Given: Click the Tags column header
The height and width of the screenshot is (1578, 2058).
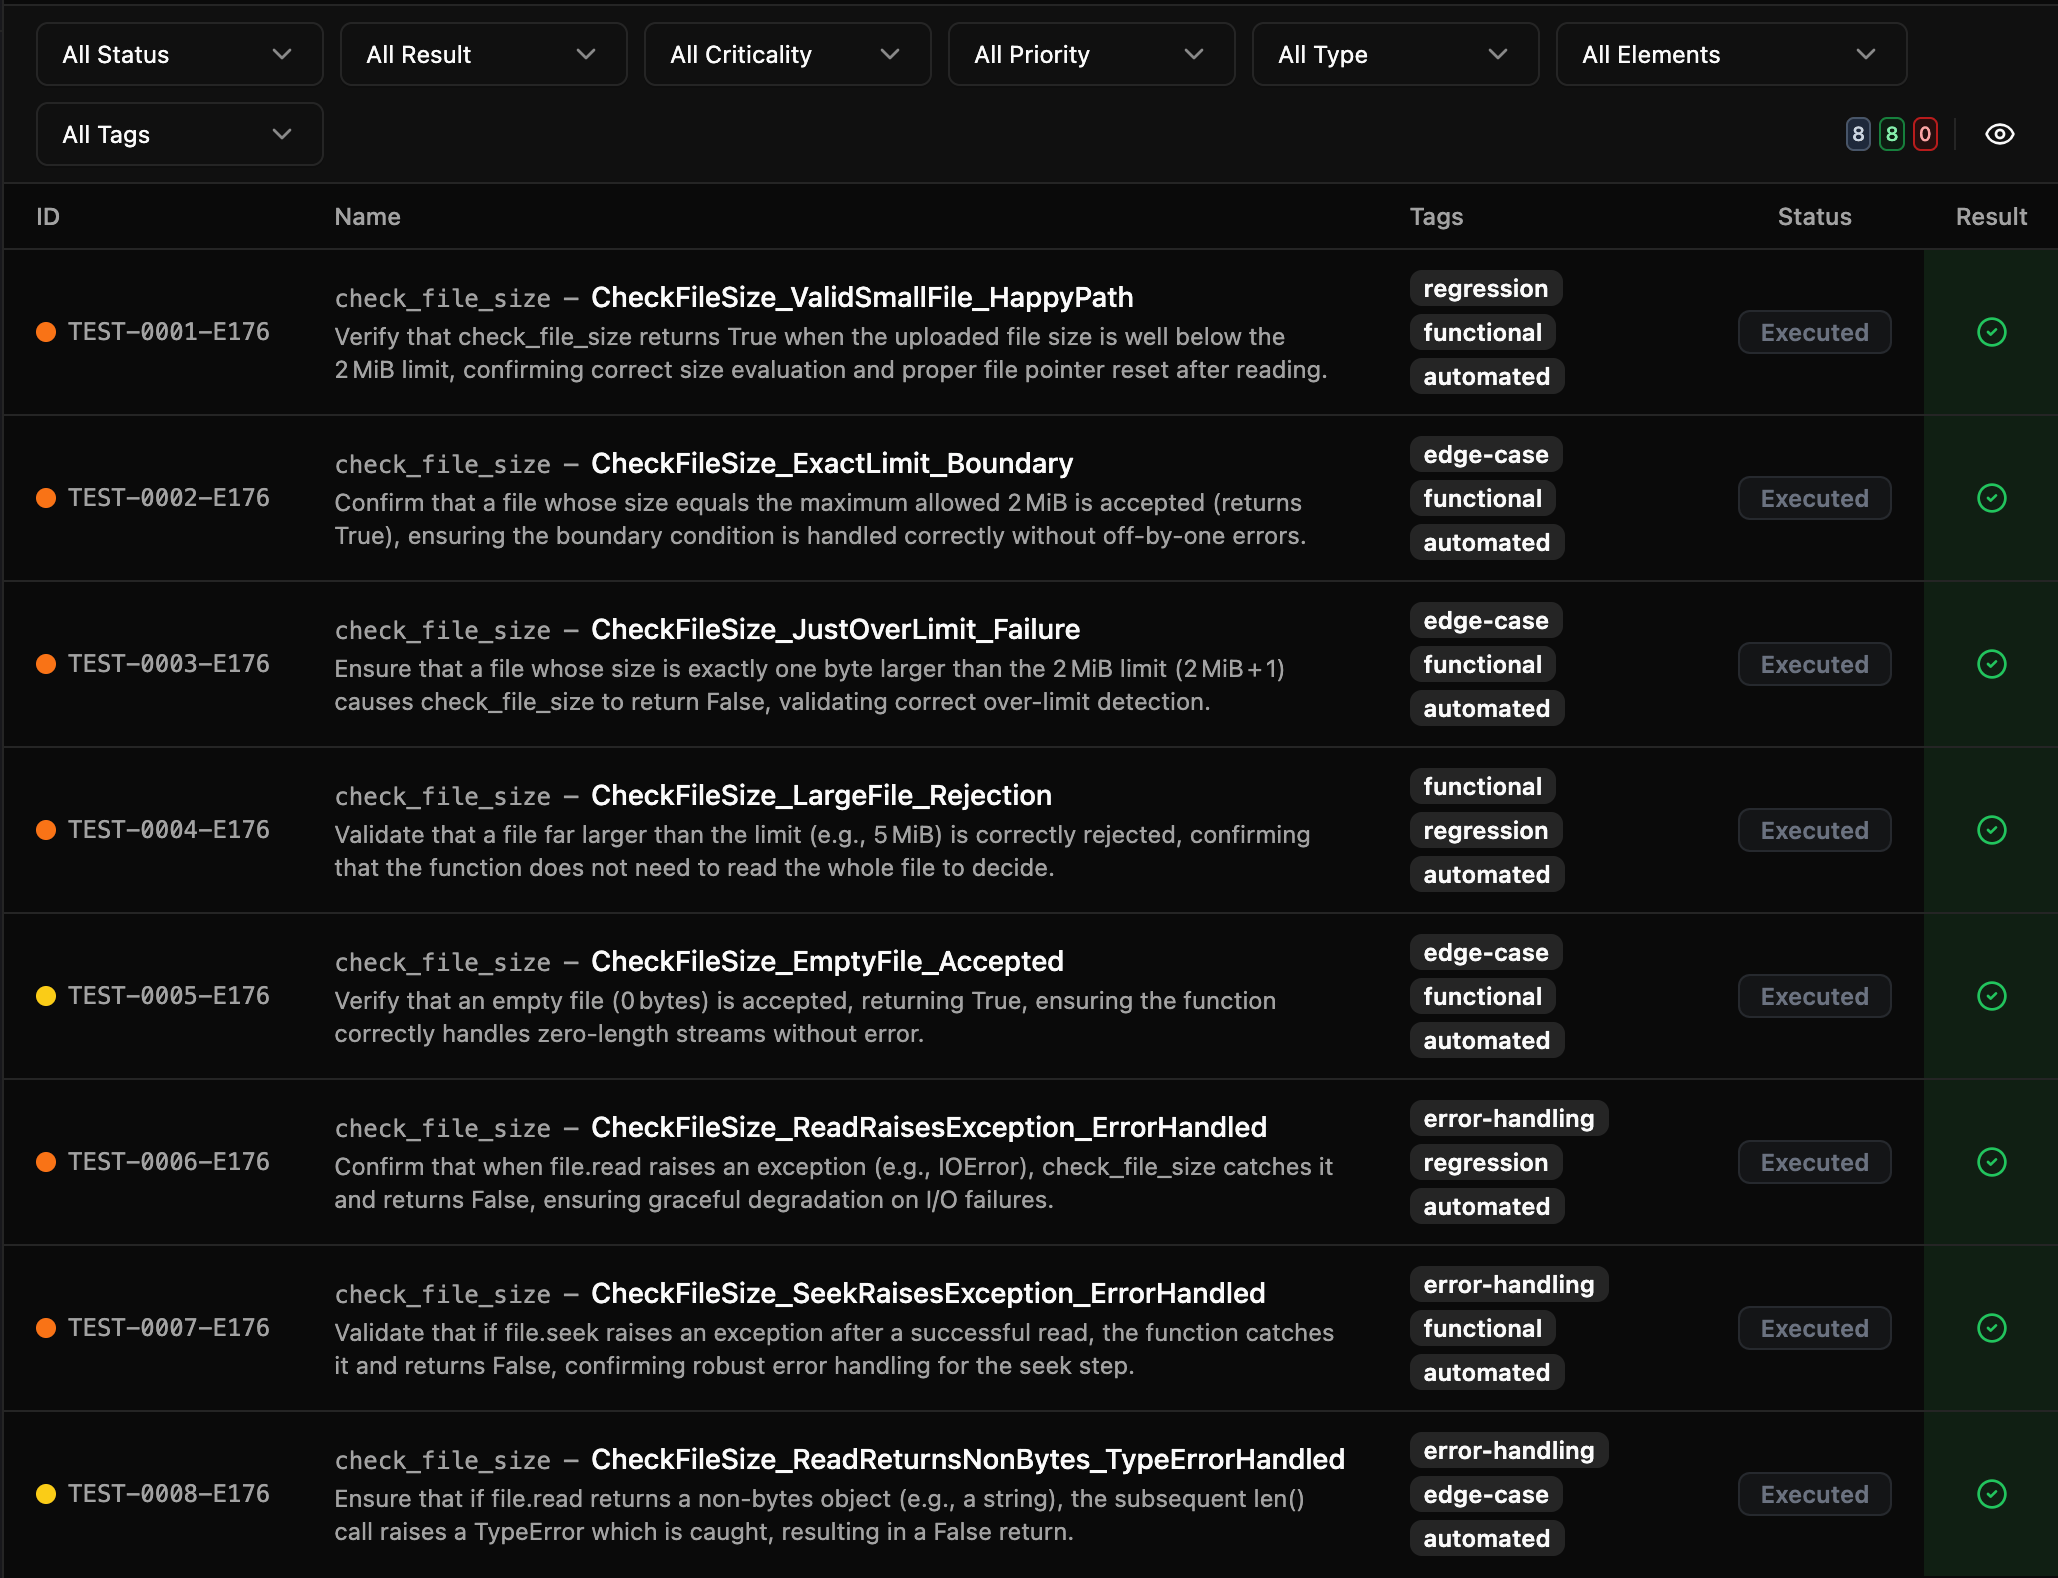Looking at the screenshot, I should point(1436,217).
